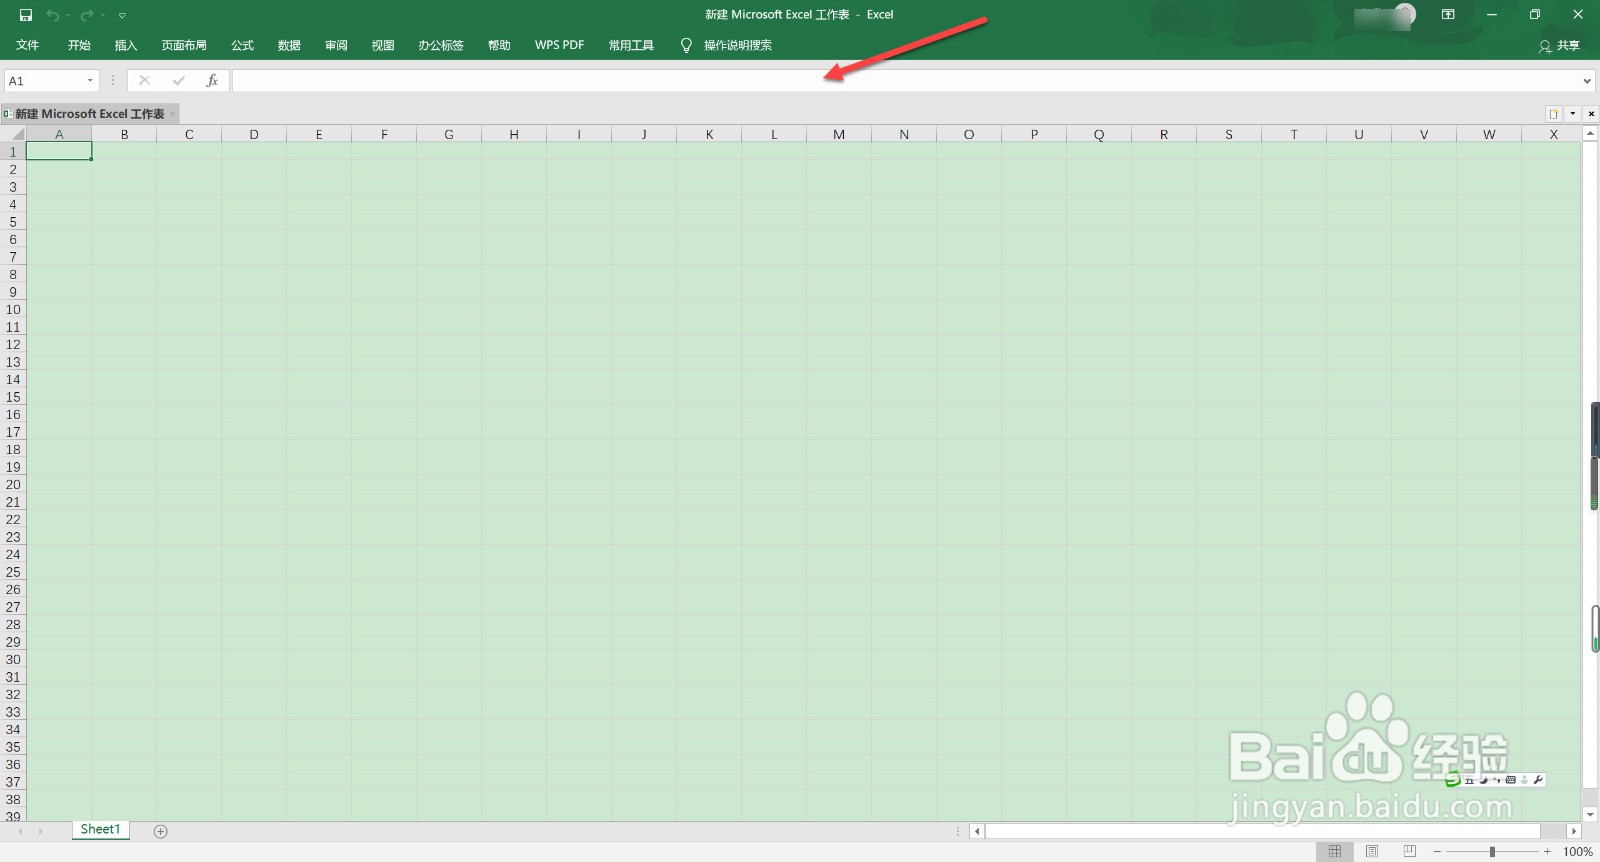Switch to the 视图 ribbon tab
Screen dimensions: 1600x862
coord(383,45)
